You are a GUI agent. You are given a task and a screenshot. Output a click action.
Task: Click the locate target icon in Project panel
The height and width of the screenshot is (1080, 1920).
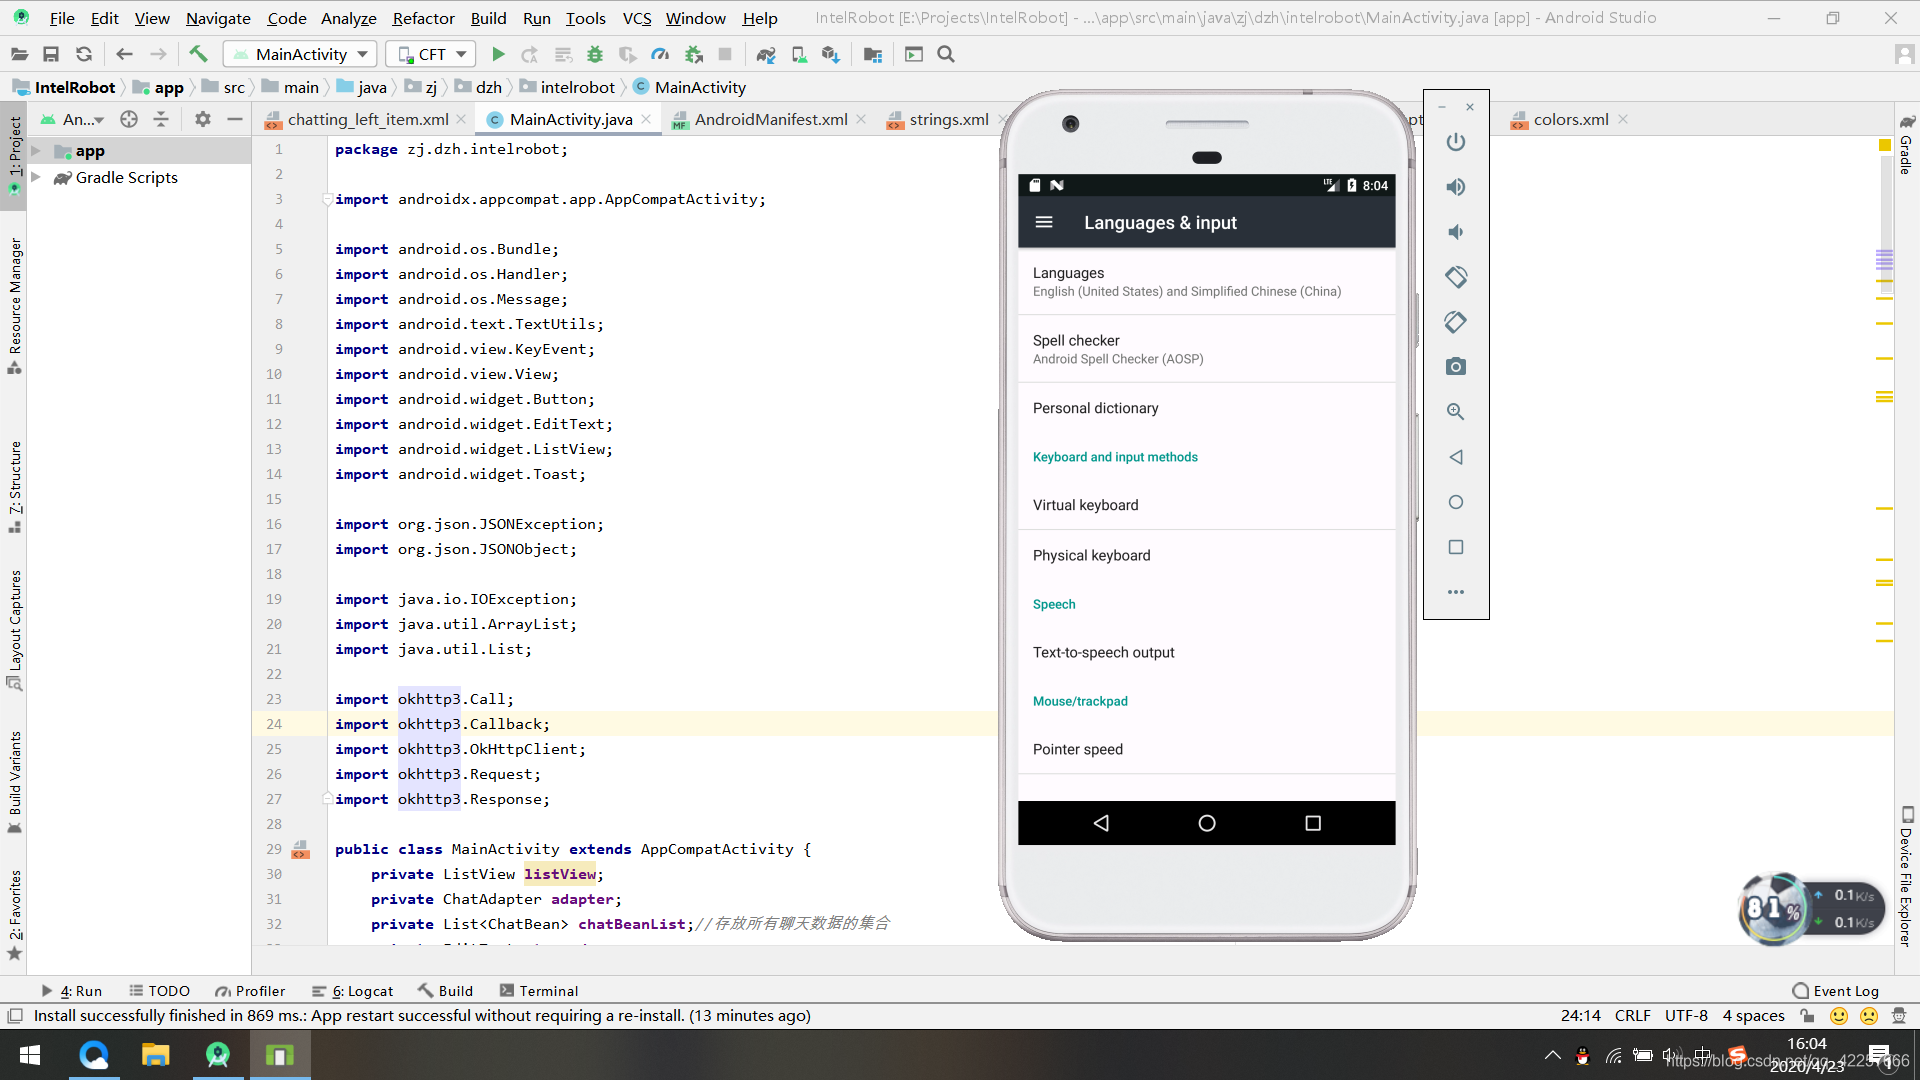[129, 119]
